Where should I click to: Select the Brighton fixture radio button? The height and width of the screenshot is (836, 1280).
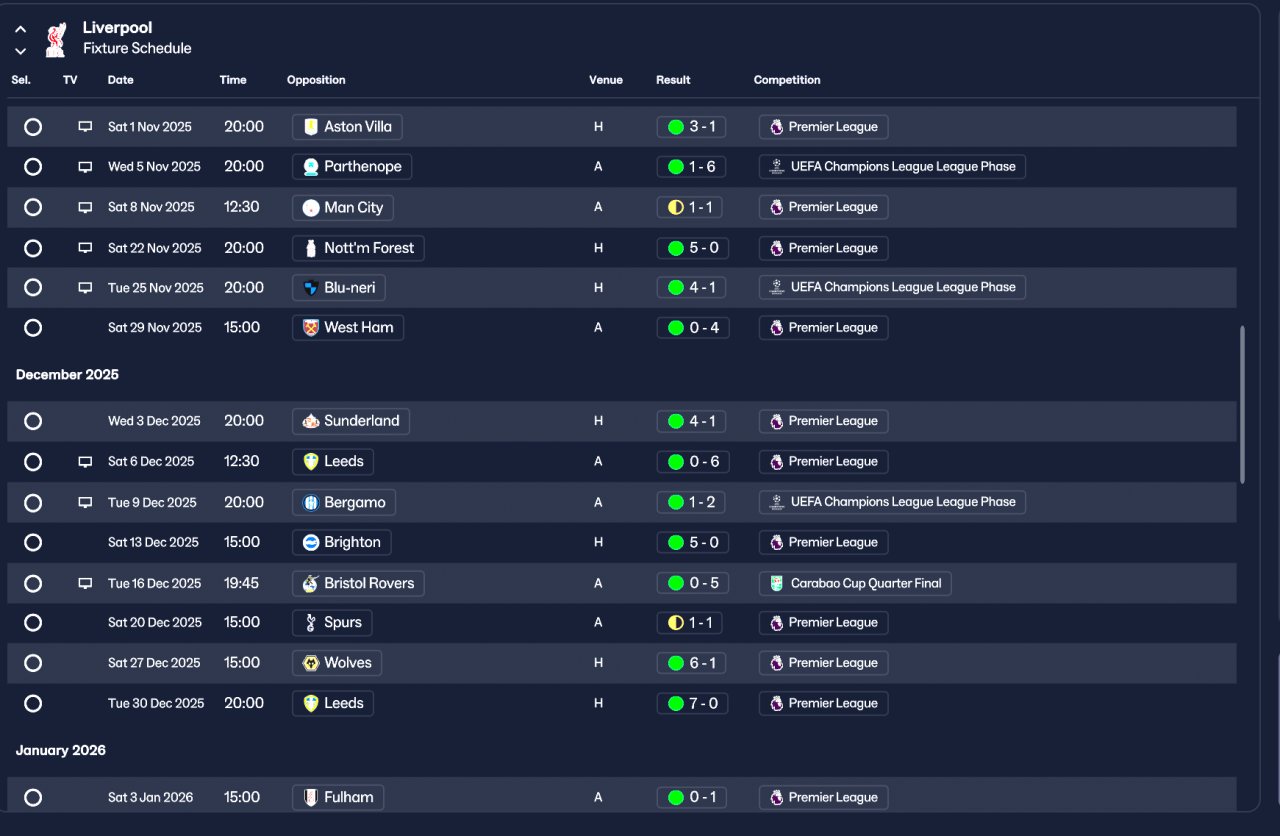pyautogui.click(x=33, y=542)
